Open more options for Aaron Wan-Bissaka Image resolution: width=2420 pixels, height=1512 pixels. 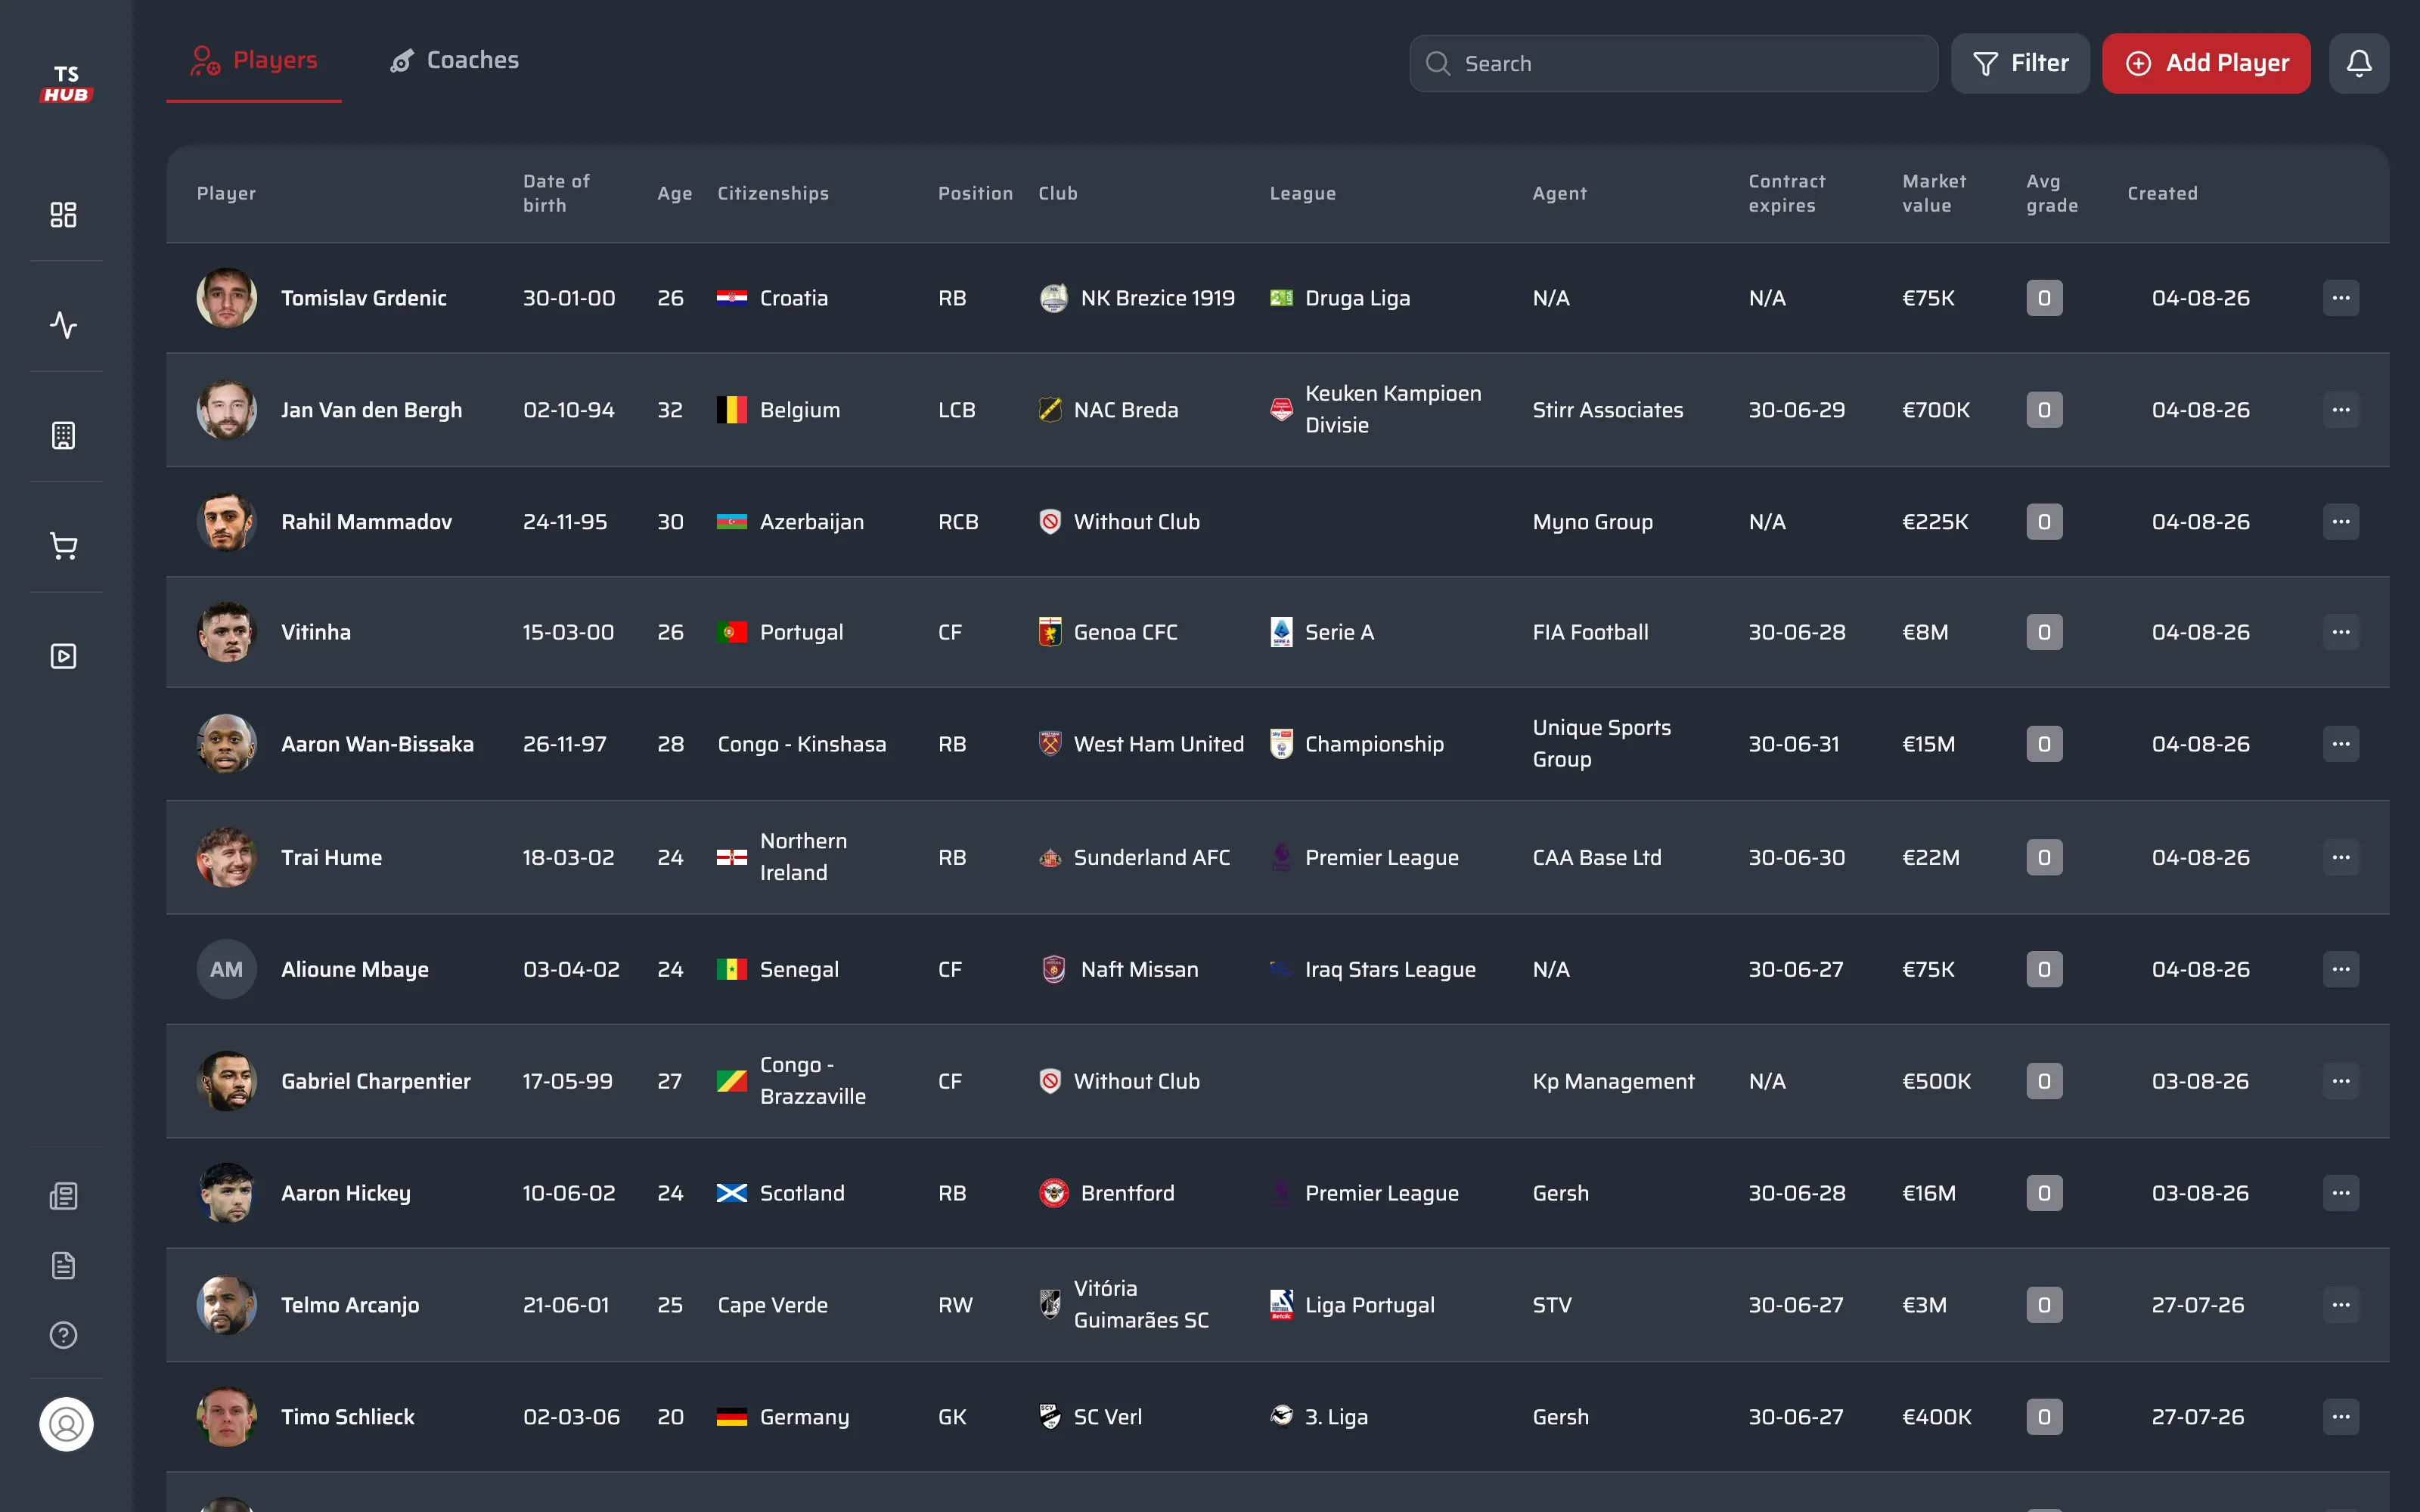[2340, 744]
